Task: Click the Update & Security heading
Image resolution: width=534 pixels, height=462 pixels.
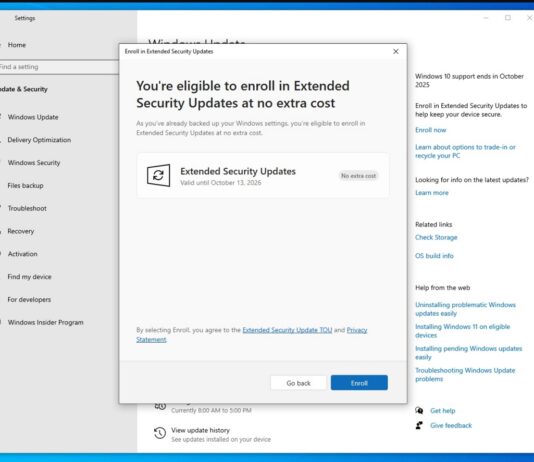Action: coord(23,89)
